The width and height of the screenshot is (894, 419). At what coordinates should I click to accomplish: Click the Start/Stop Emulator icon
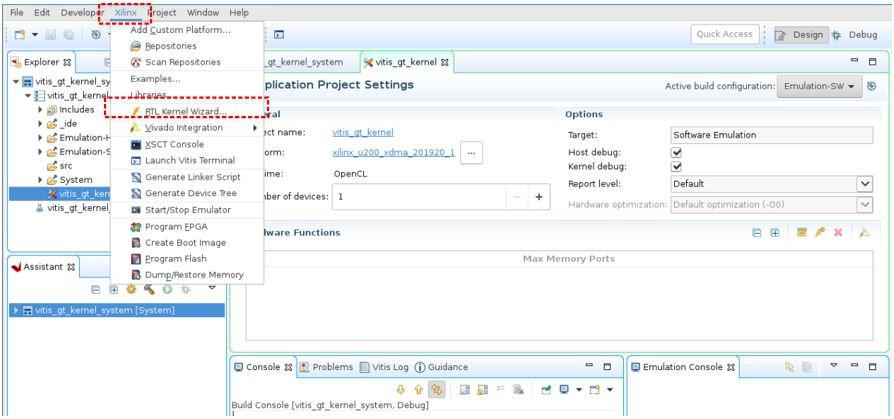[x=136, y=210]
